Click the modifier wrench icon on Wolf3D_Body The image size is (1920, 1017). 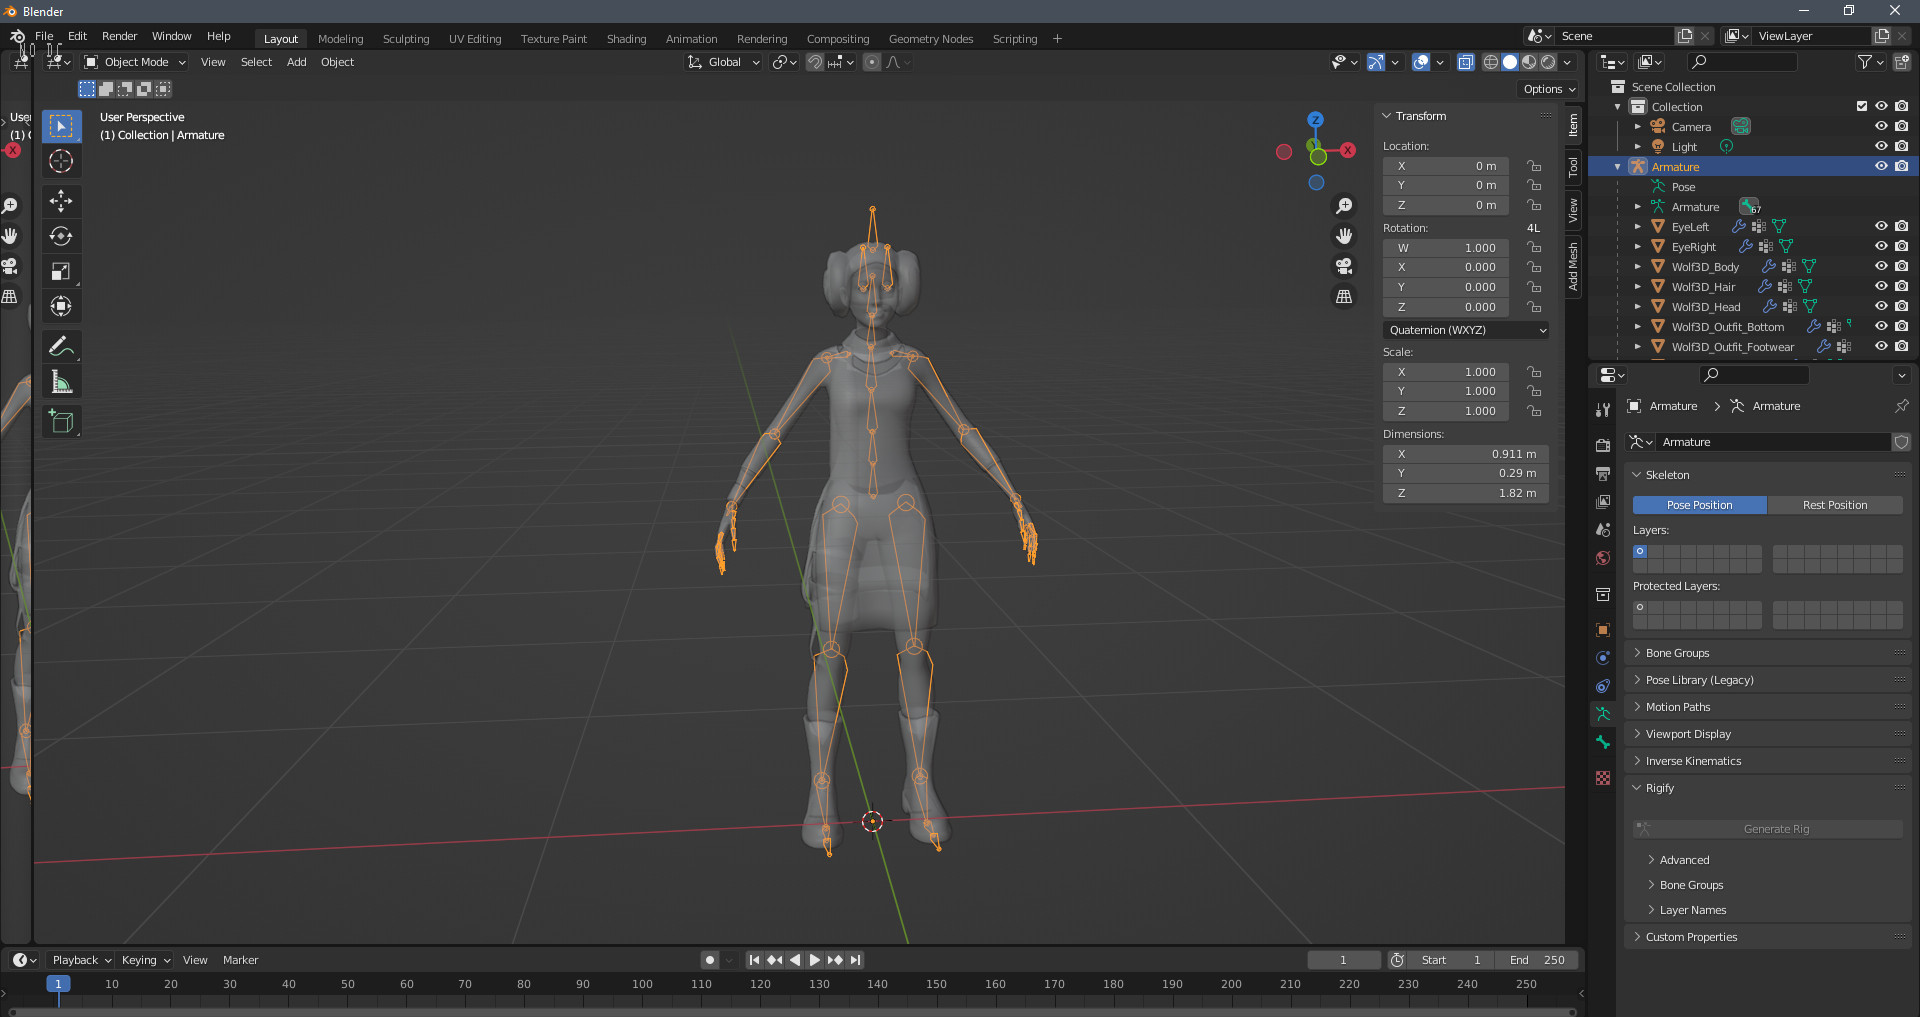(x=1768, y=267)
